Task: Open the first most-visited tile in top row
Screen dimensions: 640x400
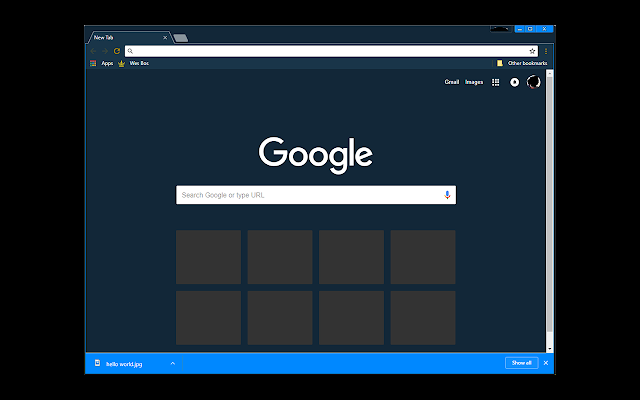Action: coord(209,257)
